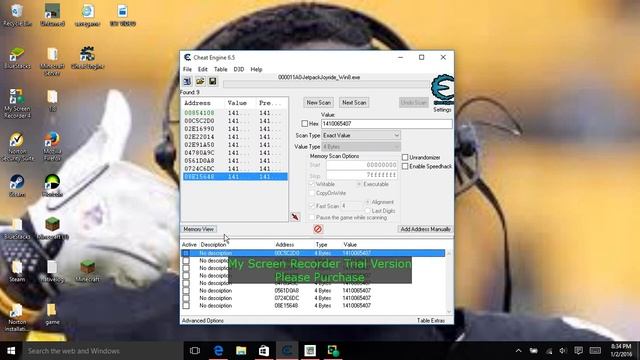Select found address 00854108
This screenshot has height=360, width=640.
(234, 113)
